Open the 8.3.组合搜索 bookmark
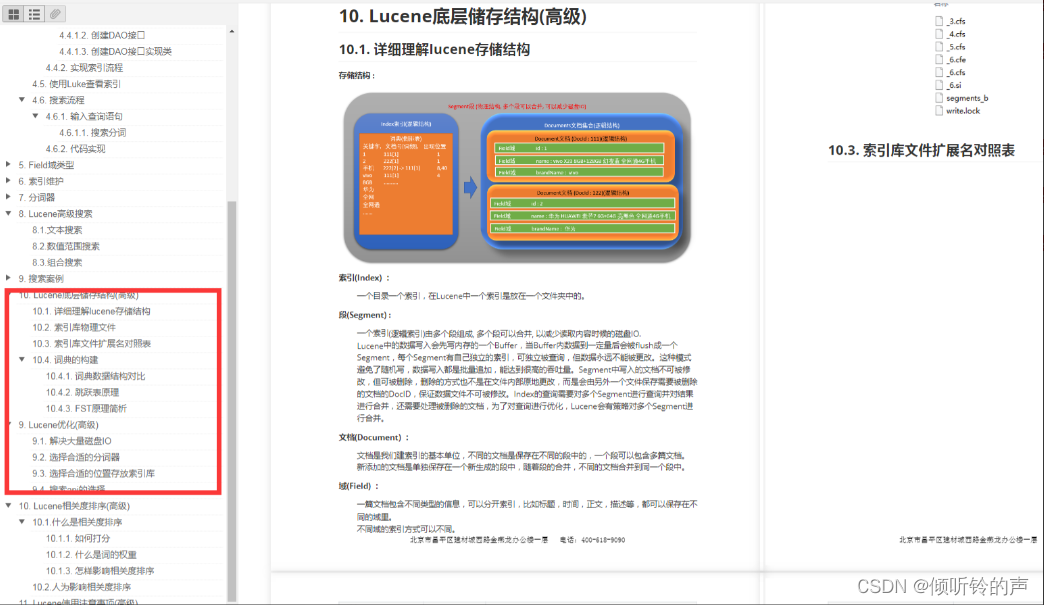Image resolution: width=1044 pixels, height=605 pixels. [x=57, y=262]
